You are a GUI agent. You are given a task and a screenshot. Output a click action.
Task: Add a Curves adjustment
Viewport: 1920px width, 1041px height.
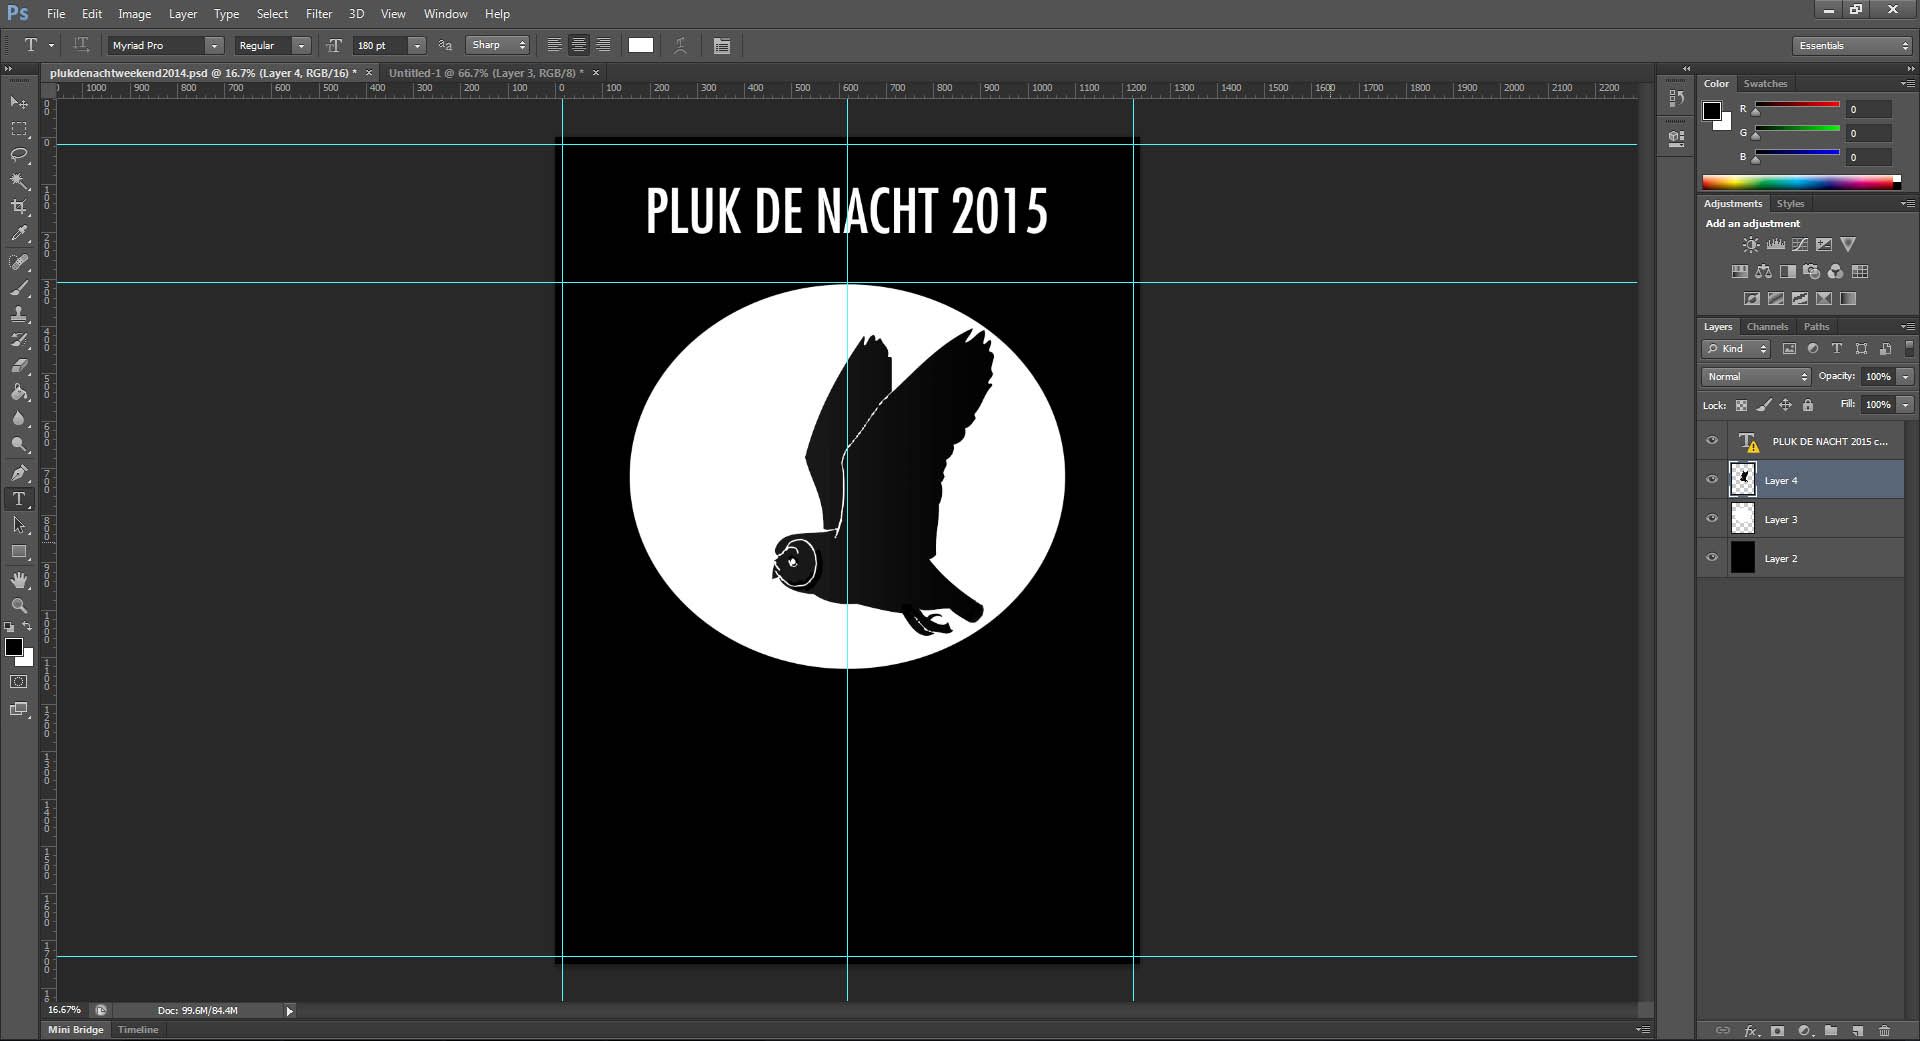pos(1800,244)
